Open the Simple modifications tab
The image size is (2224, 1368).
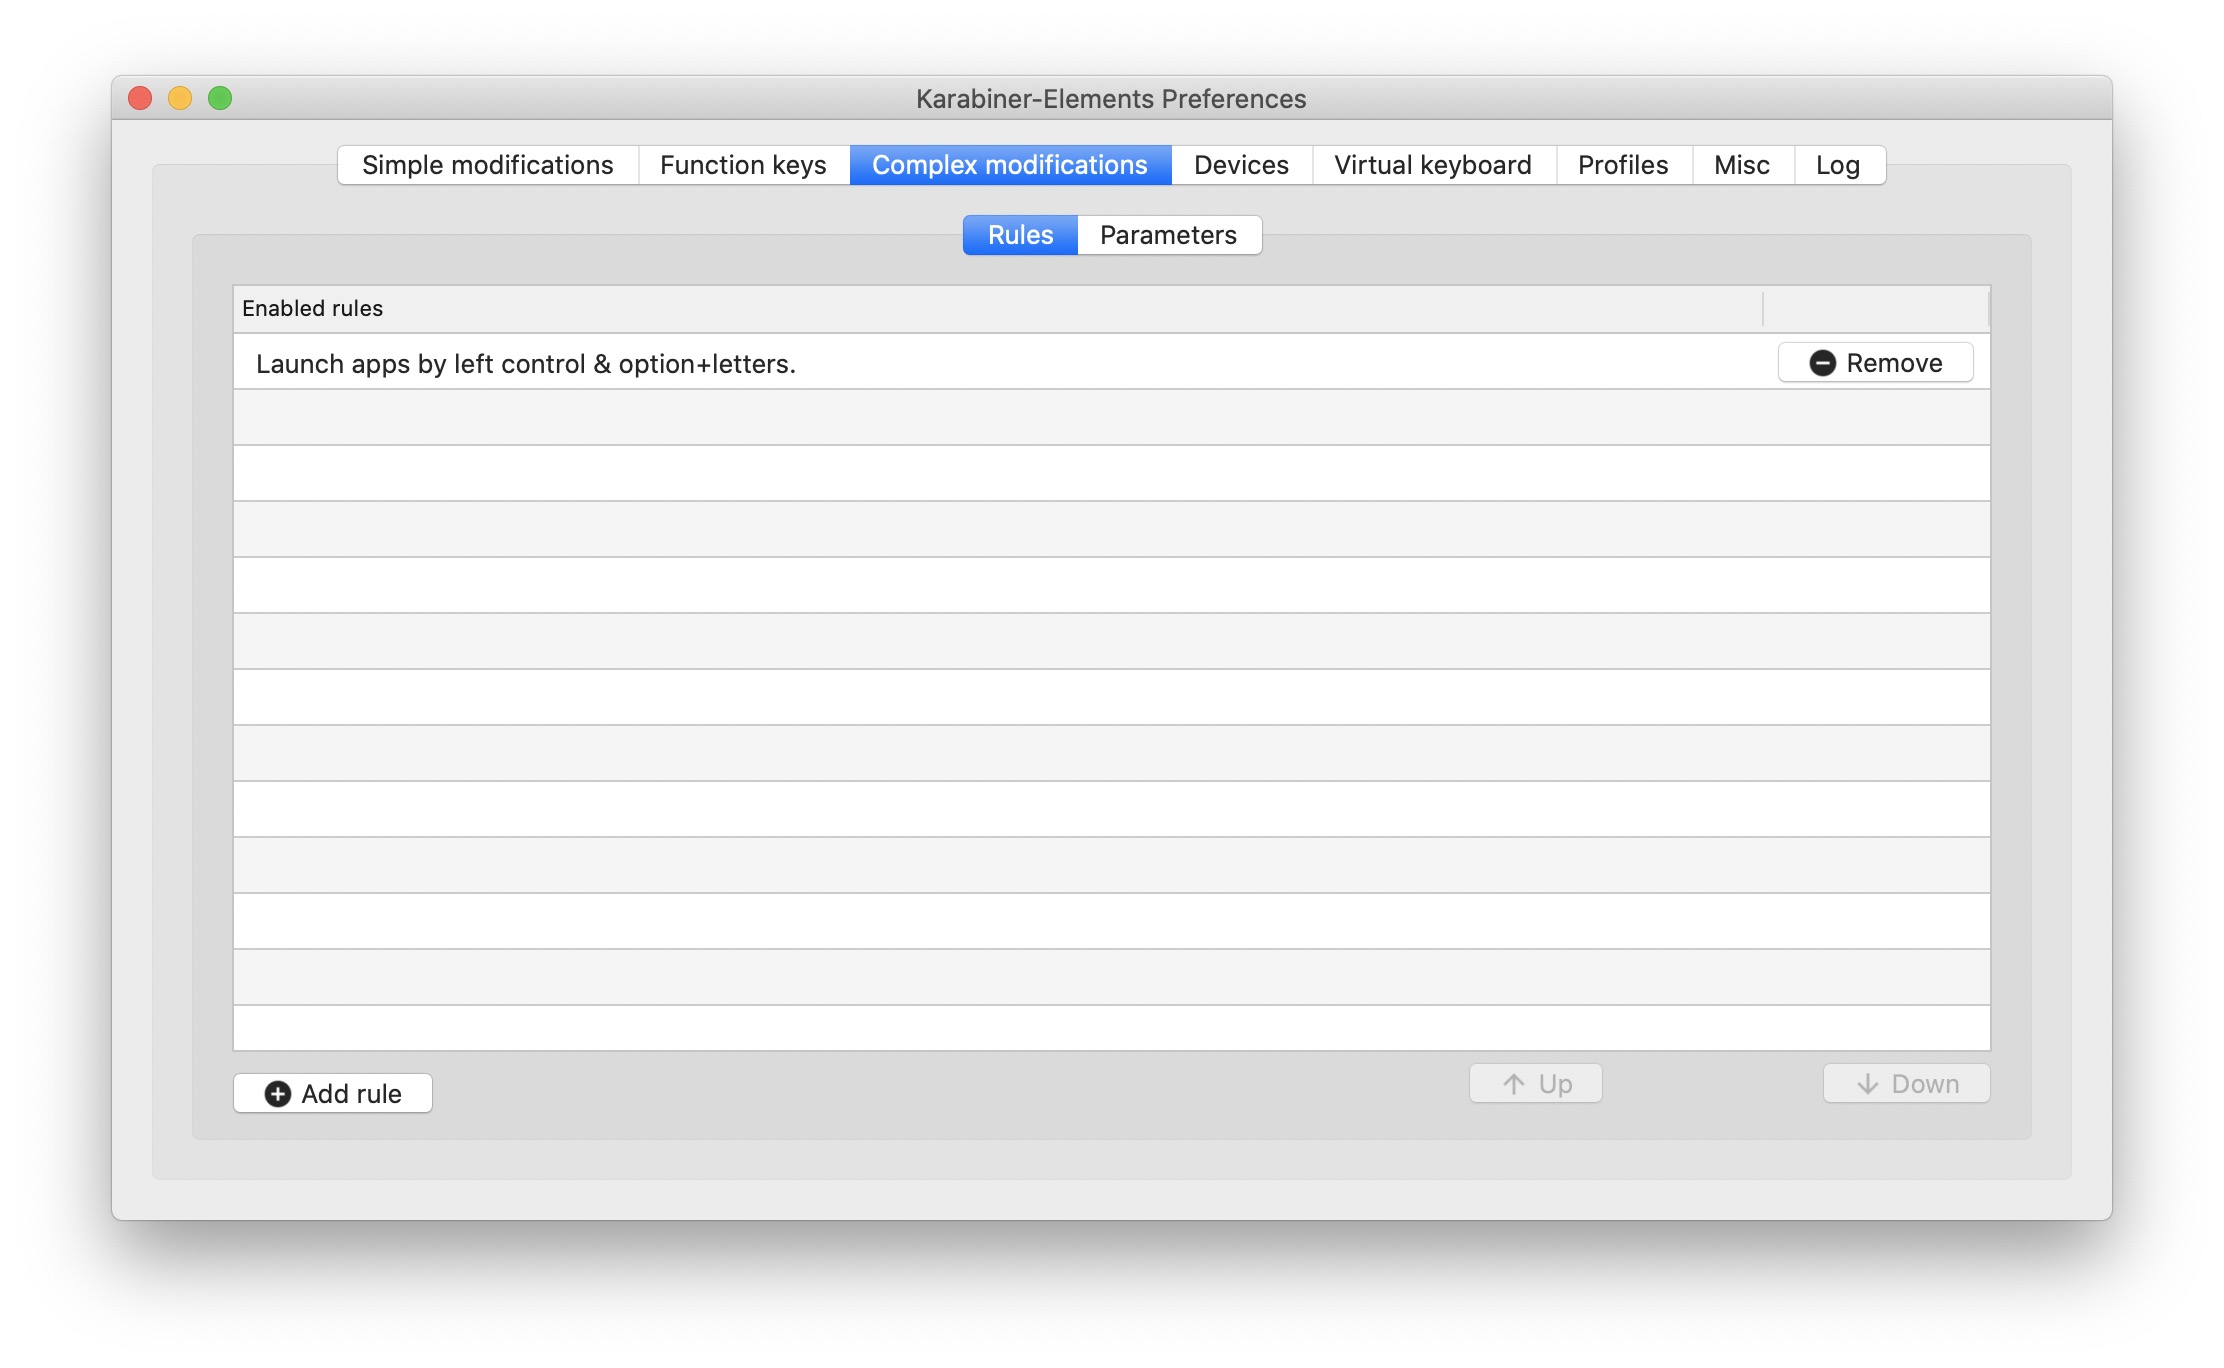tap(488, 165)
